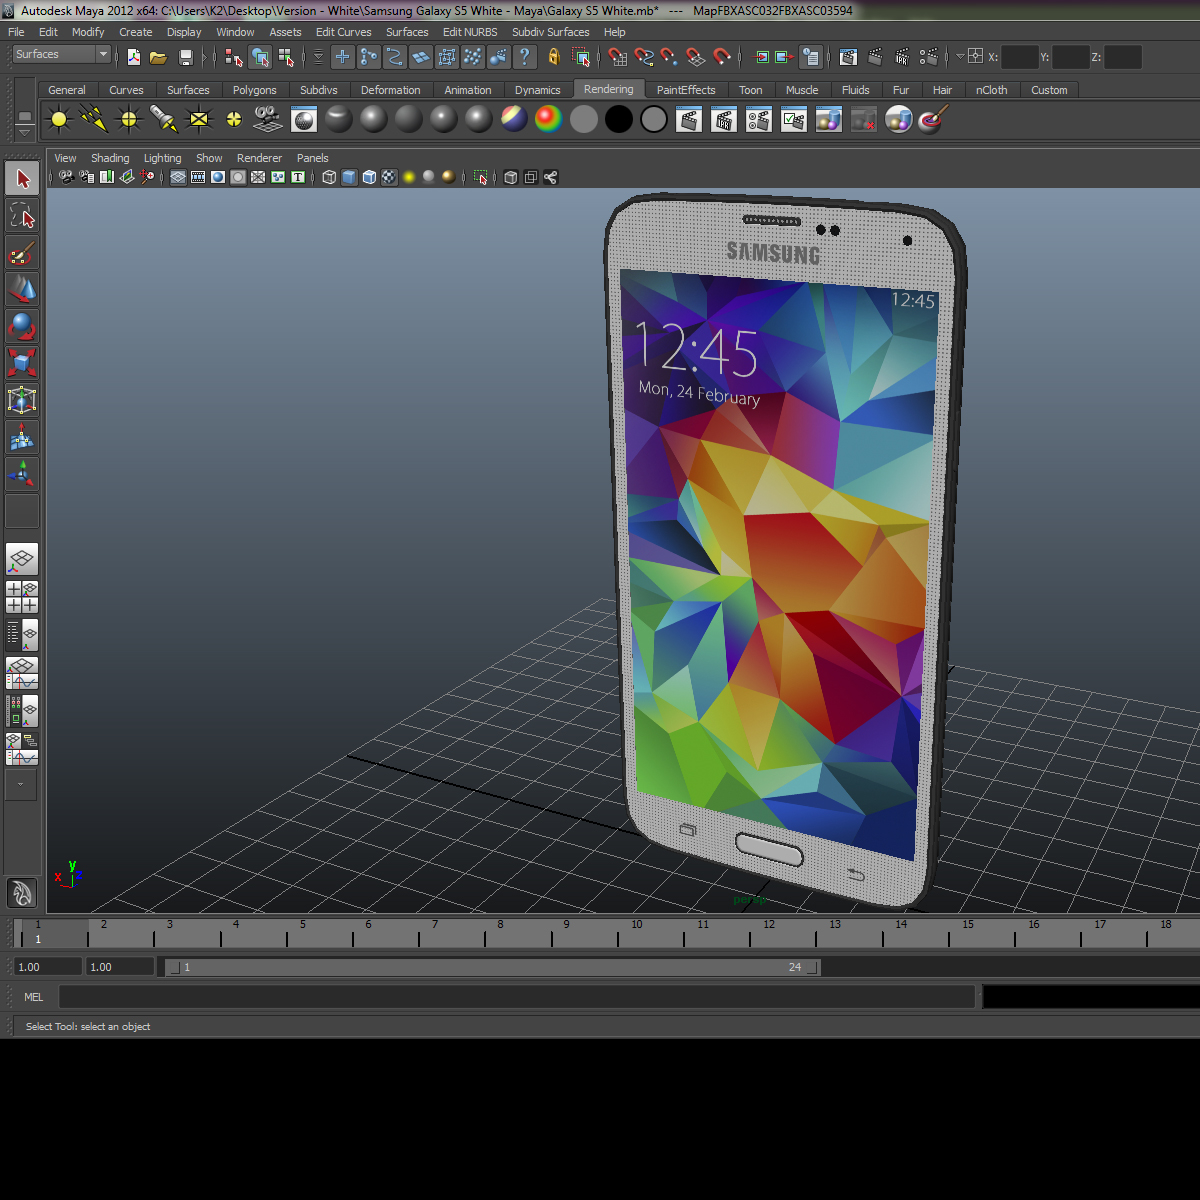Toggle snap to points magnet
The image size is (1200, 1200).
[x=670, y=57]
